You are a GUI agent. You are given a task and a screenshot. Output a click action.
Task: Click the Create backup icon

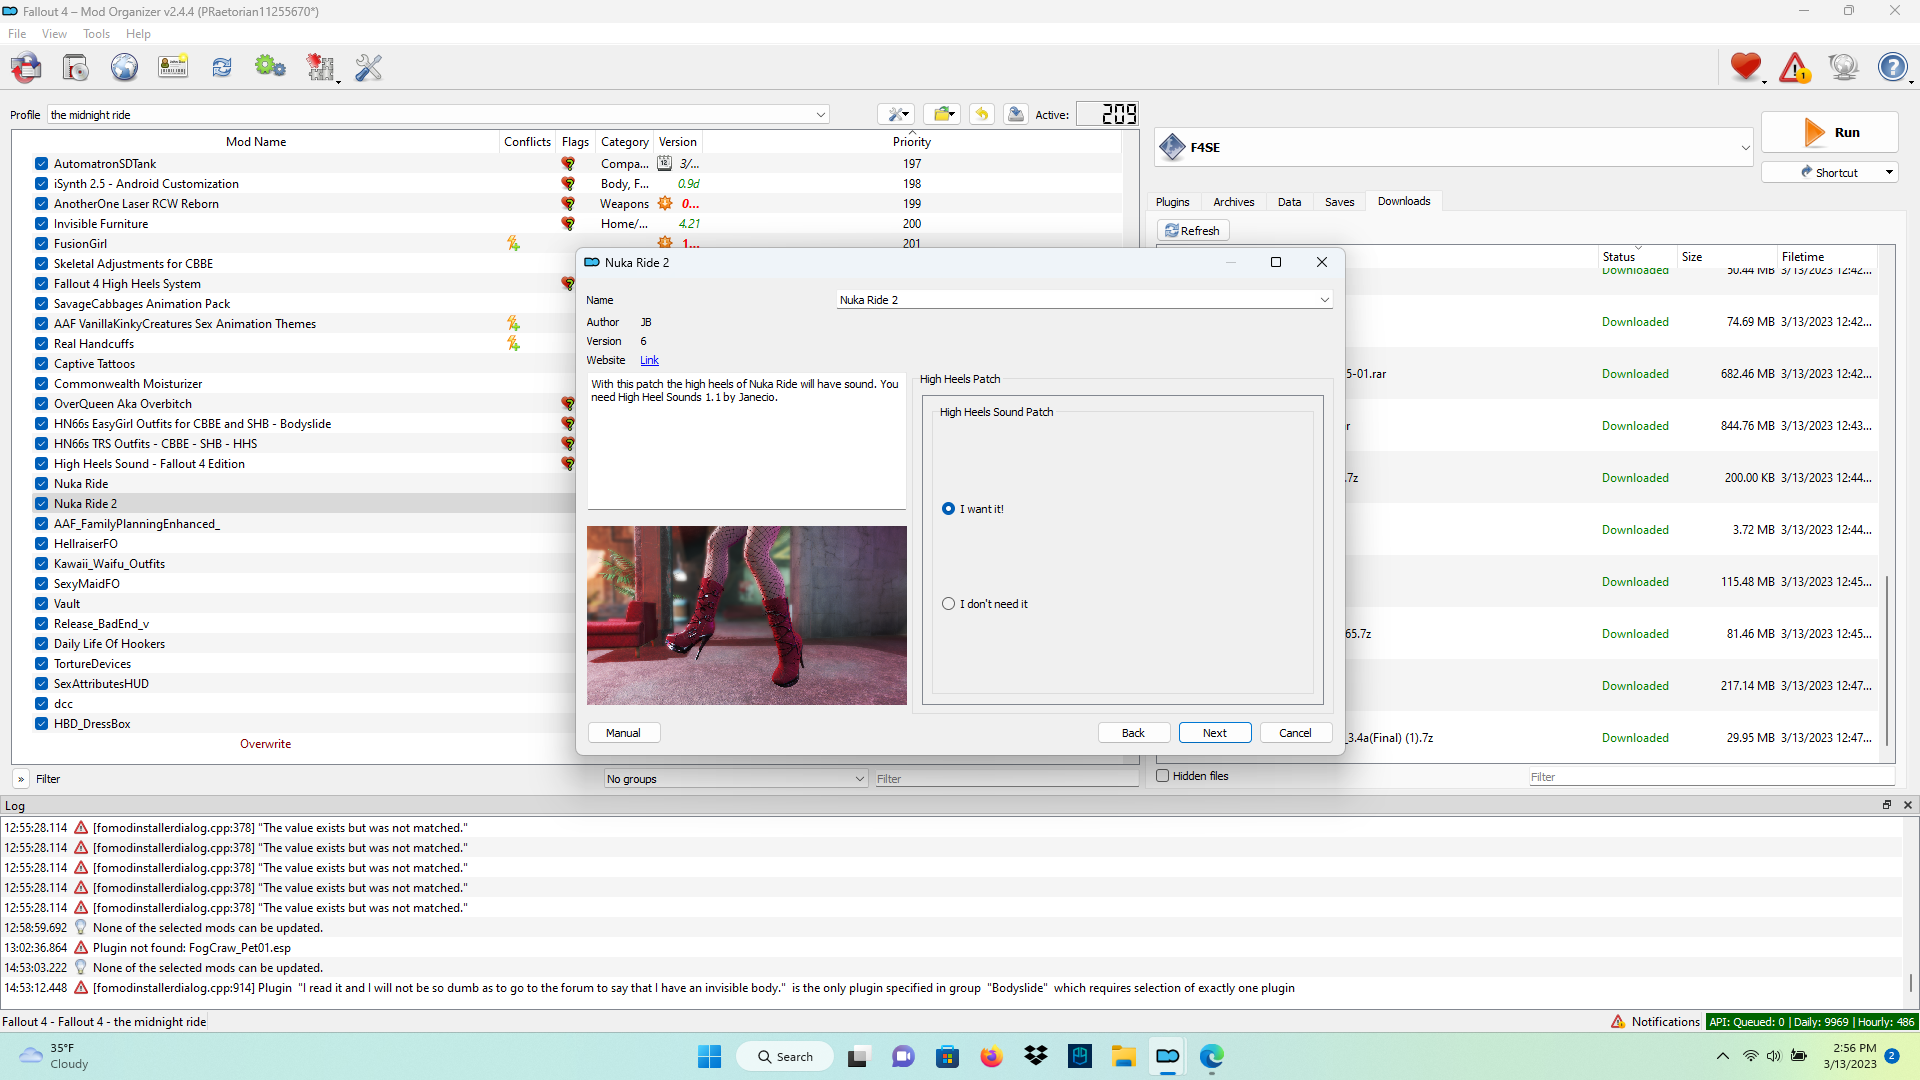[x=1016, y=114]
